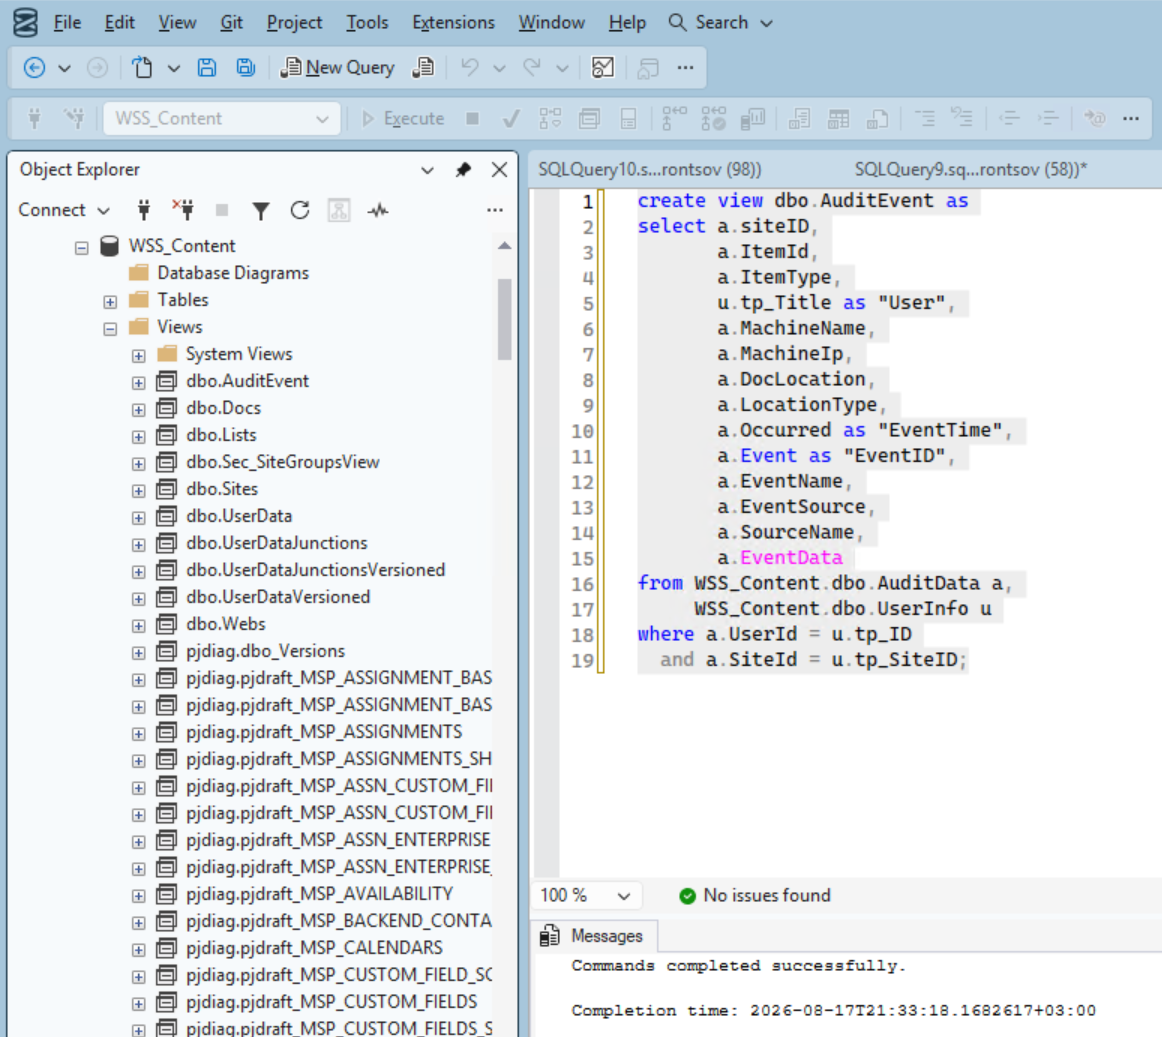The image size is (1162, 1037).
Task: Open the Activity Monitor chart icon
Action: pyautogui.click(x=603, y=67)
